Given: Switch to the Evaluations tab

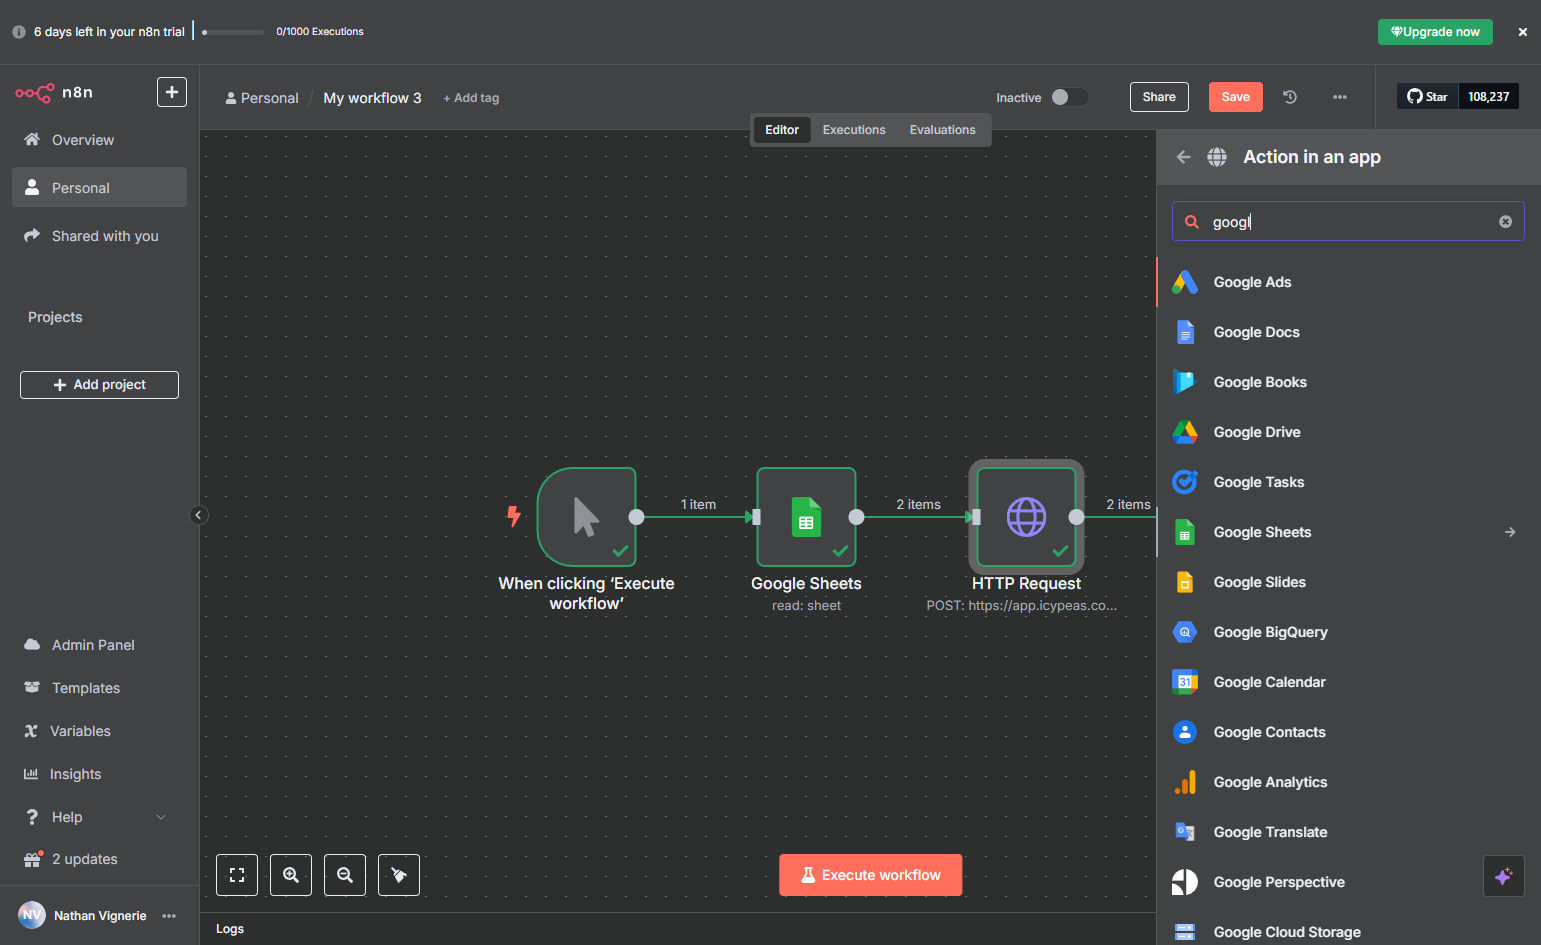Looking at the screenshot, I should coord(942,130).
